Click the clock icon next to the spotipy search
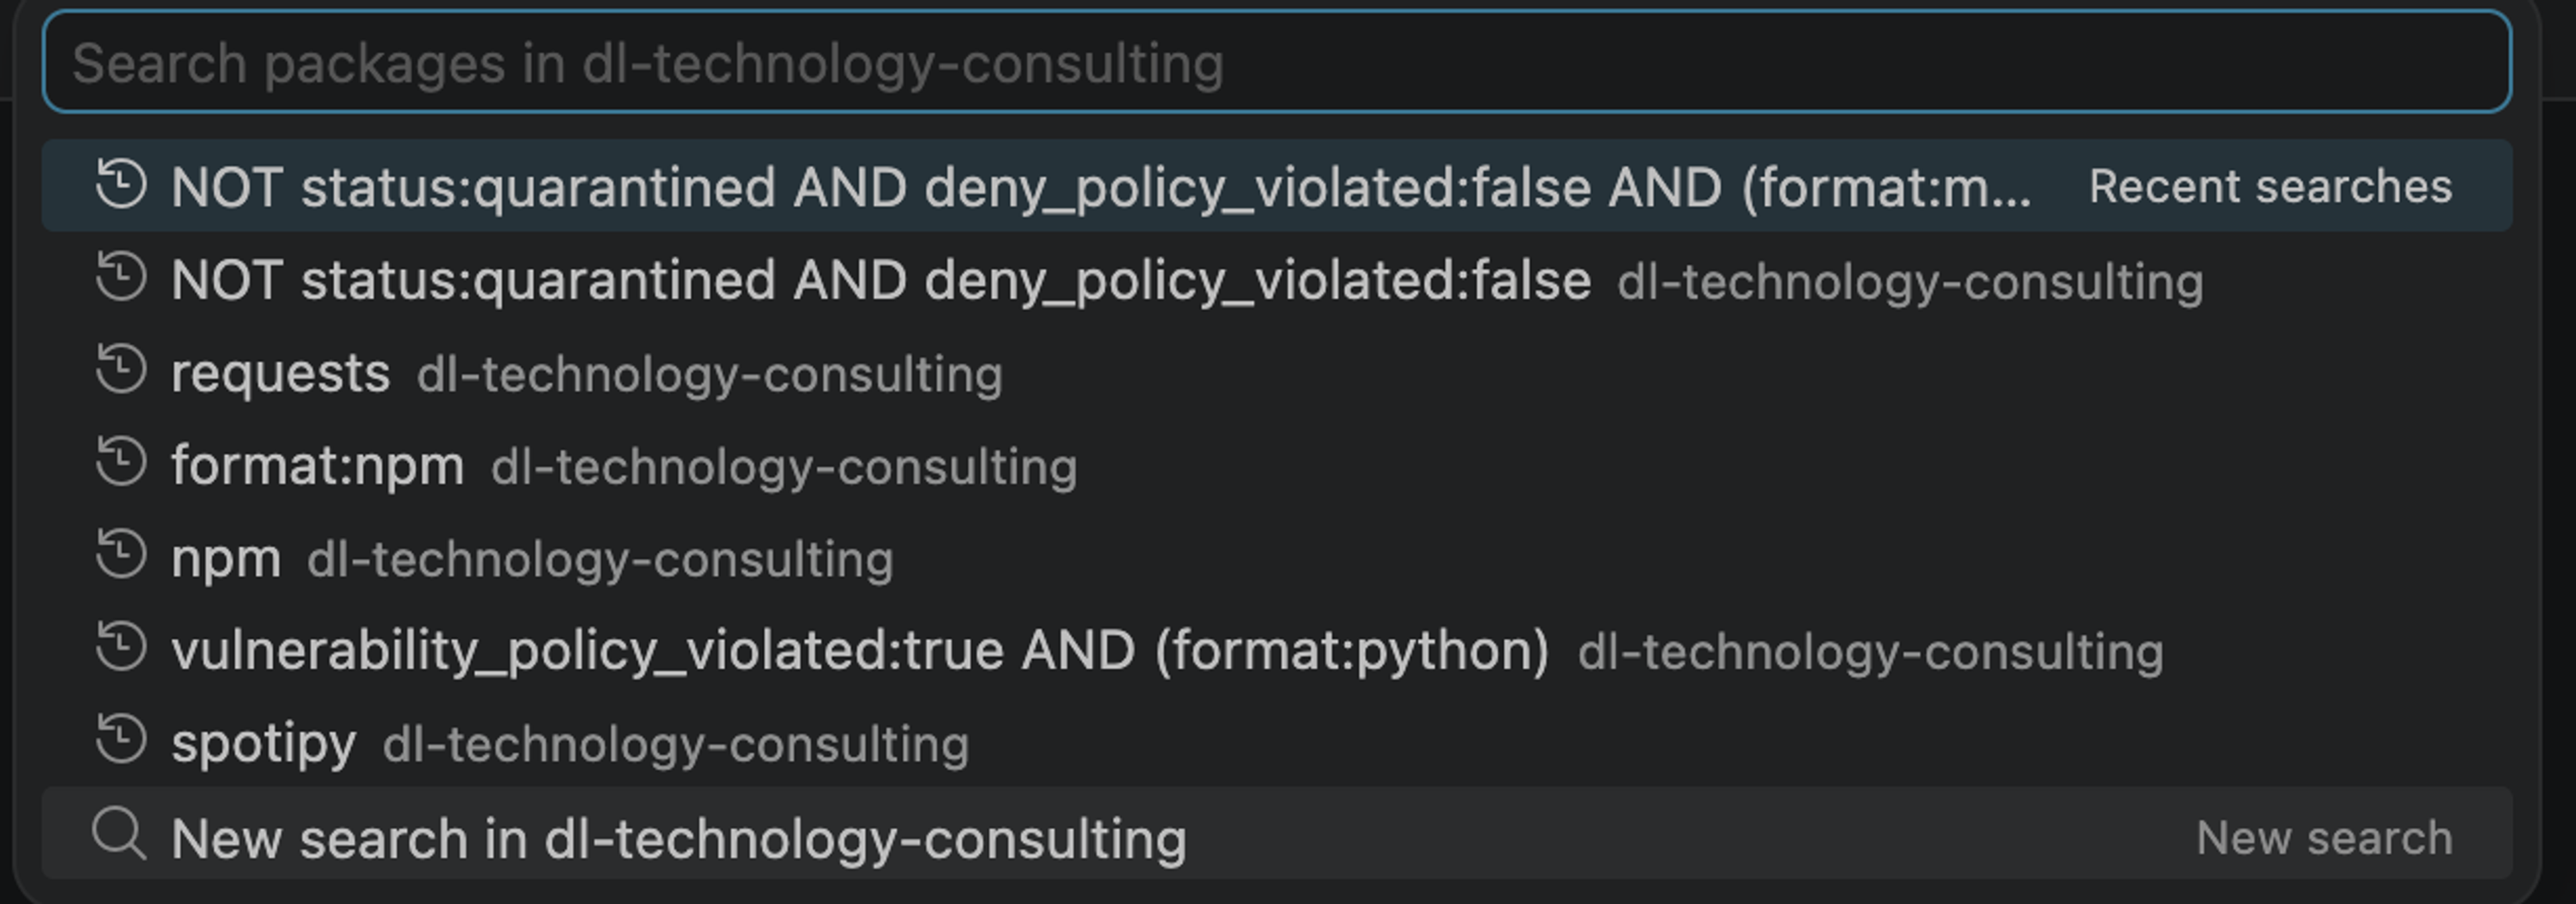2576x904 pixels. [120, 743]
